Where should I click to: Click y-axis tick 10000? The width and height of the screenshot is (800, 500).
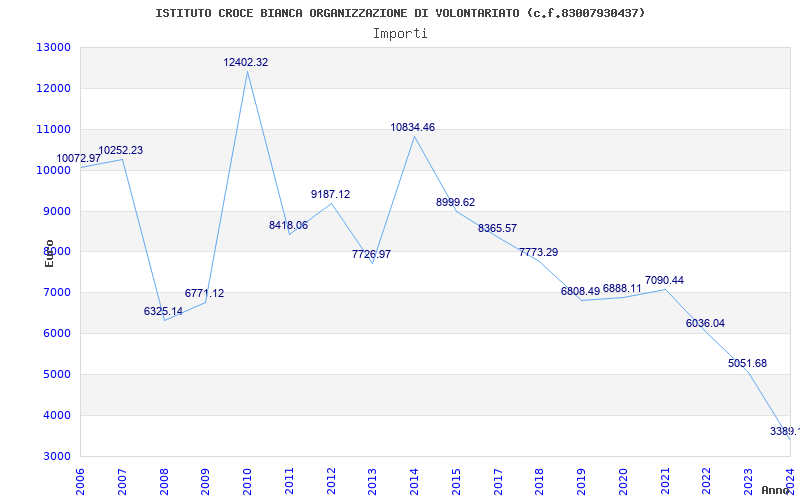[x=53, y=170]
